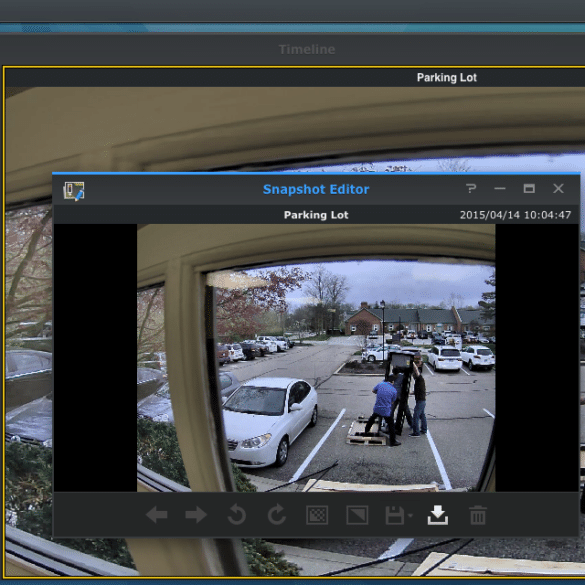Click the Snapshot Editor title text
585x585 pixels.
coord(316,189)
